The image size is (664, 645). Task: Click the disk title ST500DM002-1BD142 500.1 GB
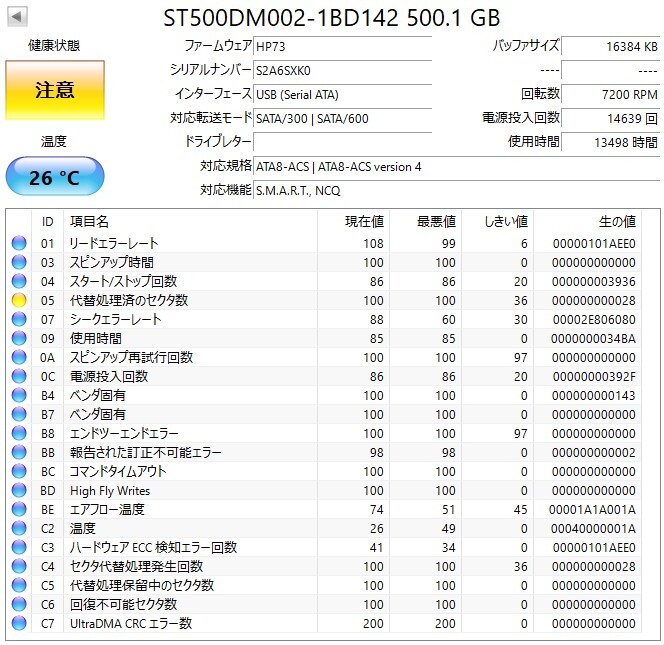[x=332, y=18]
